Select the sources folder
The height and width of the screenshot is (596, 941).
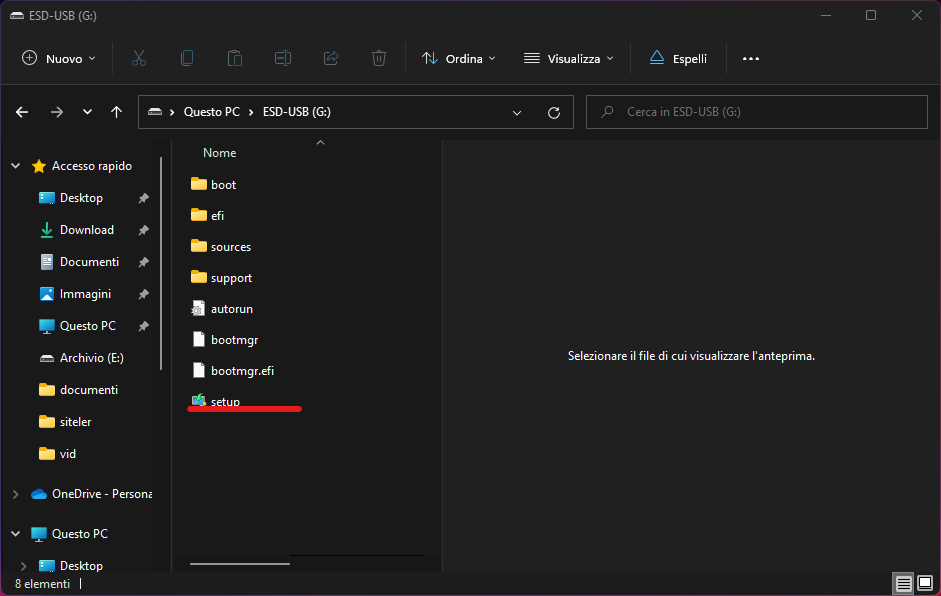point(230,247)
